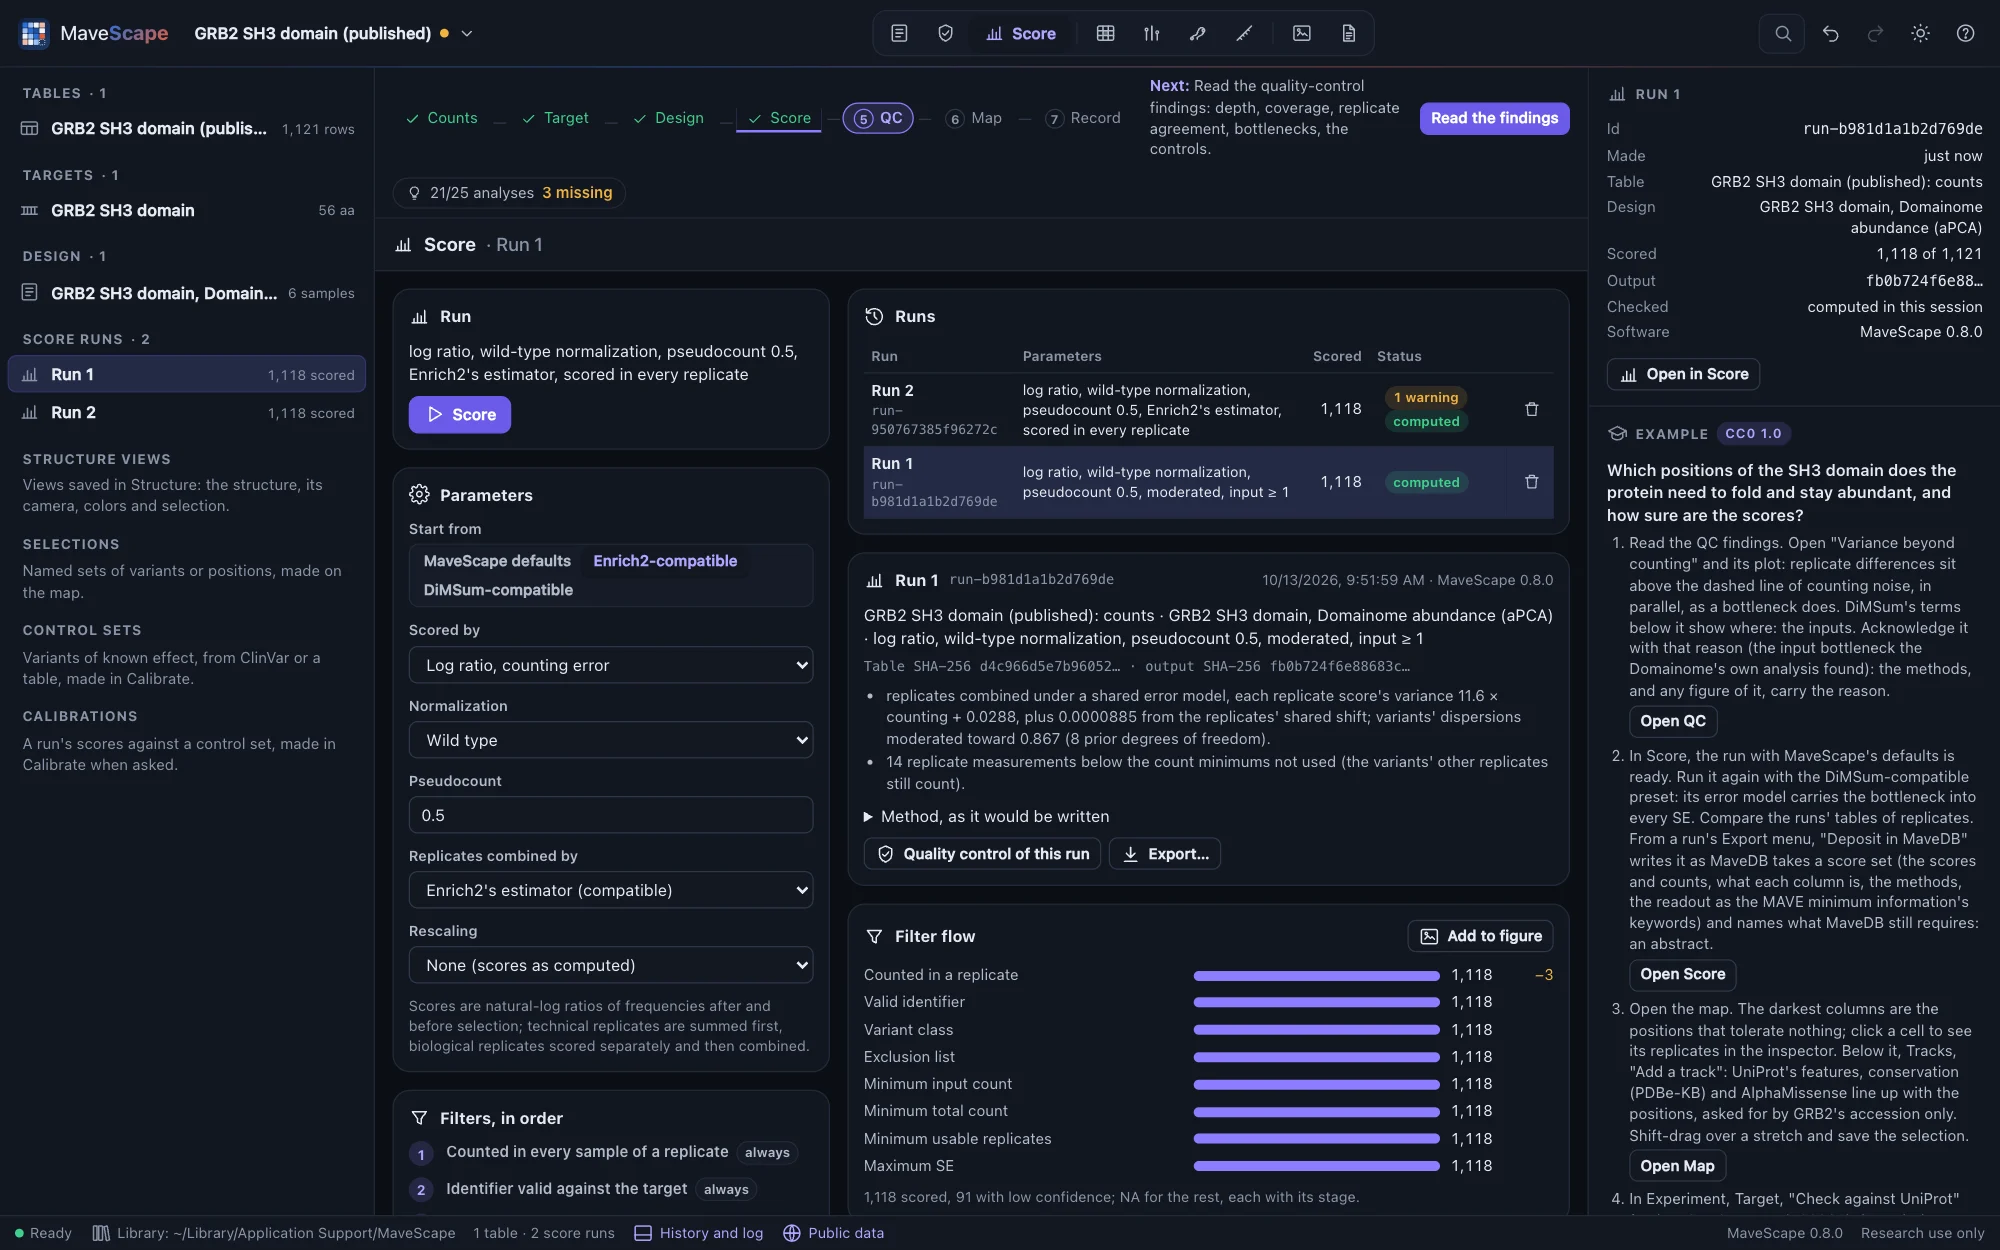The height and width of the screenshot is (1250, 2000).
Task: Open the QC shield icon in top toolbar
Action: [945, 33]
